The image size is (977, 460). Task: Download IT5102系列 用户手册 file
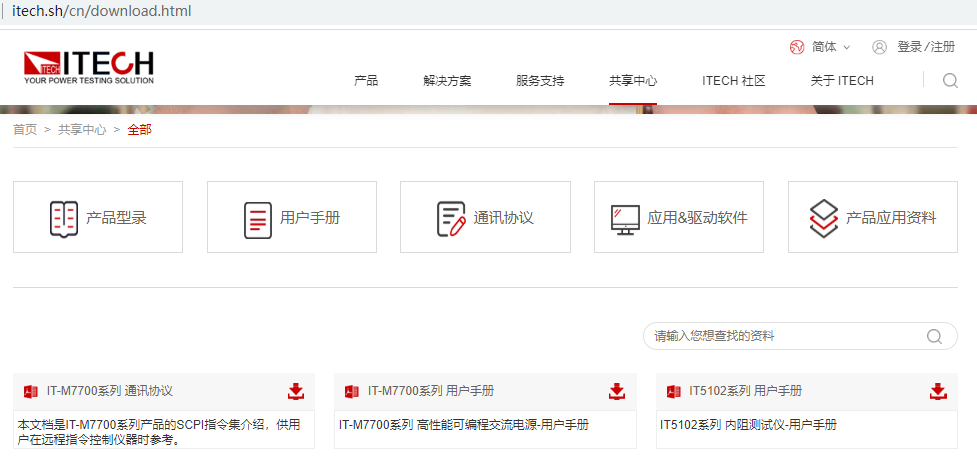tap(938, 391)
